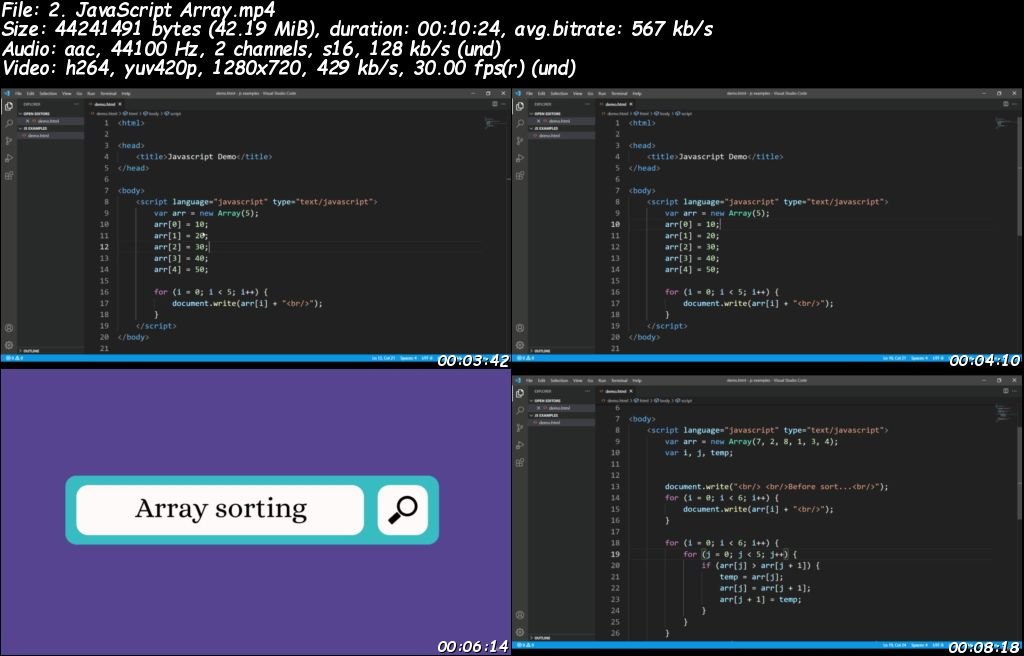
Task: Open Run and Debug icon, 00:04:10 frame
Action: coord(520,158)
